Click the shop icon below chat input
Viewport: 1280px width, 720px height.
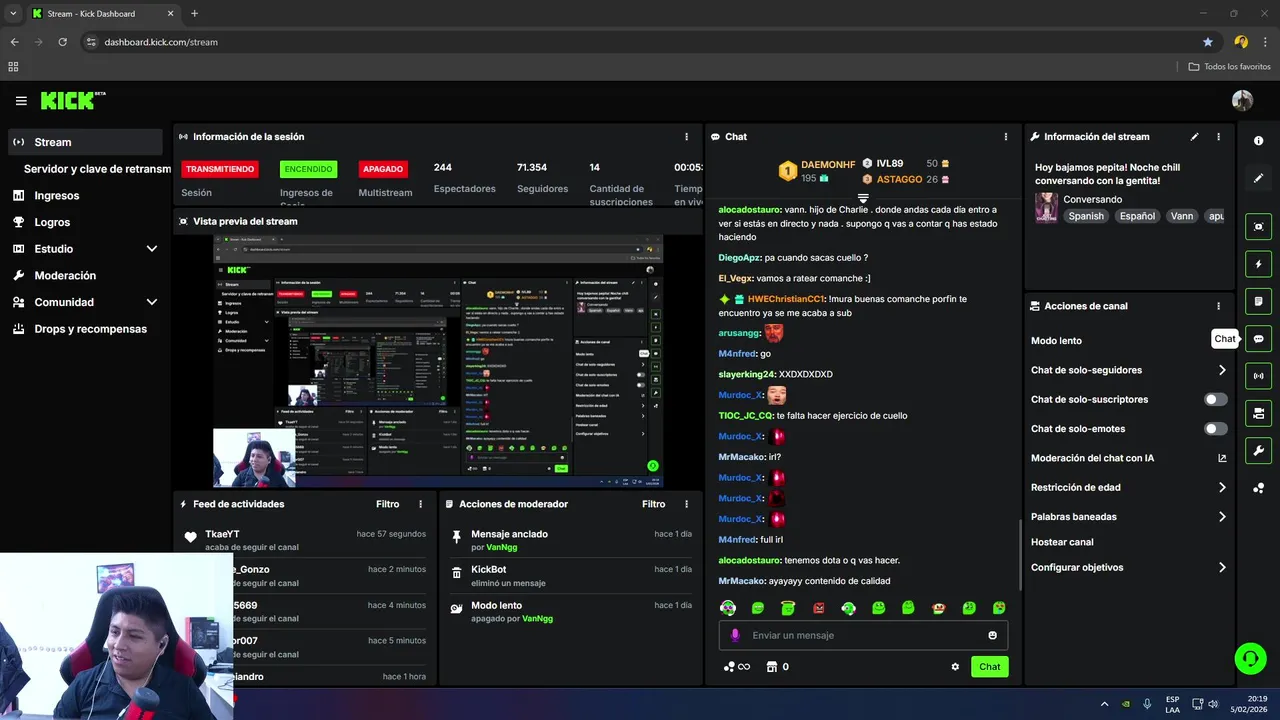(x=772, y=667)
